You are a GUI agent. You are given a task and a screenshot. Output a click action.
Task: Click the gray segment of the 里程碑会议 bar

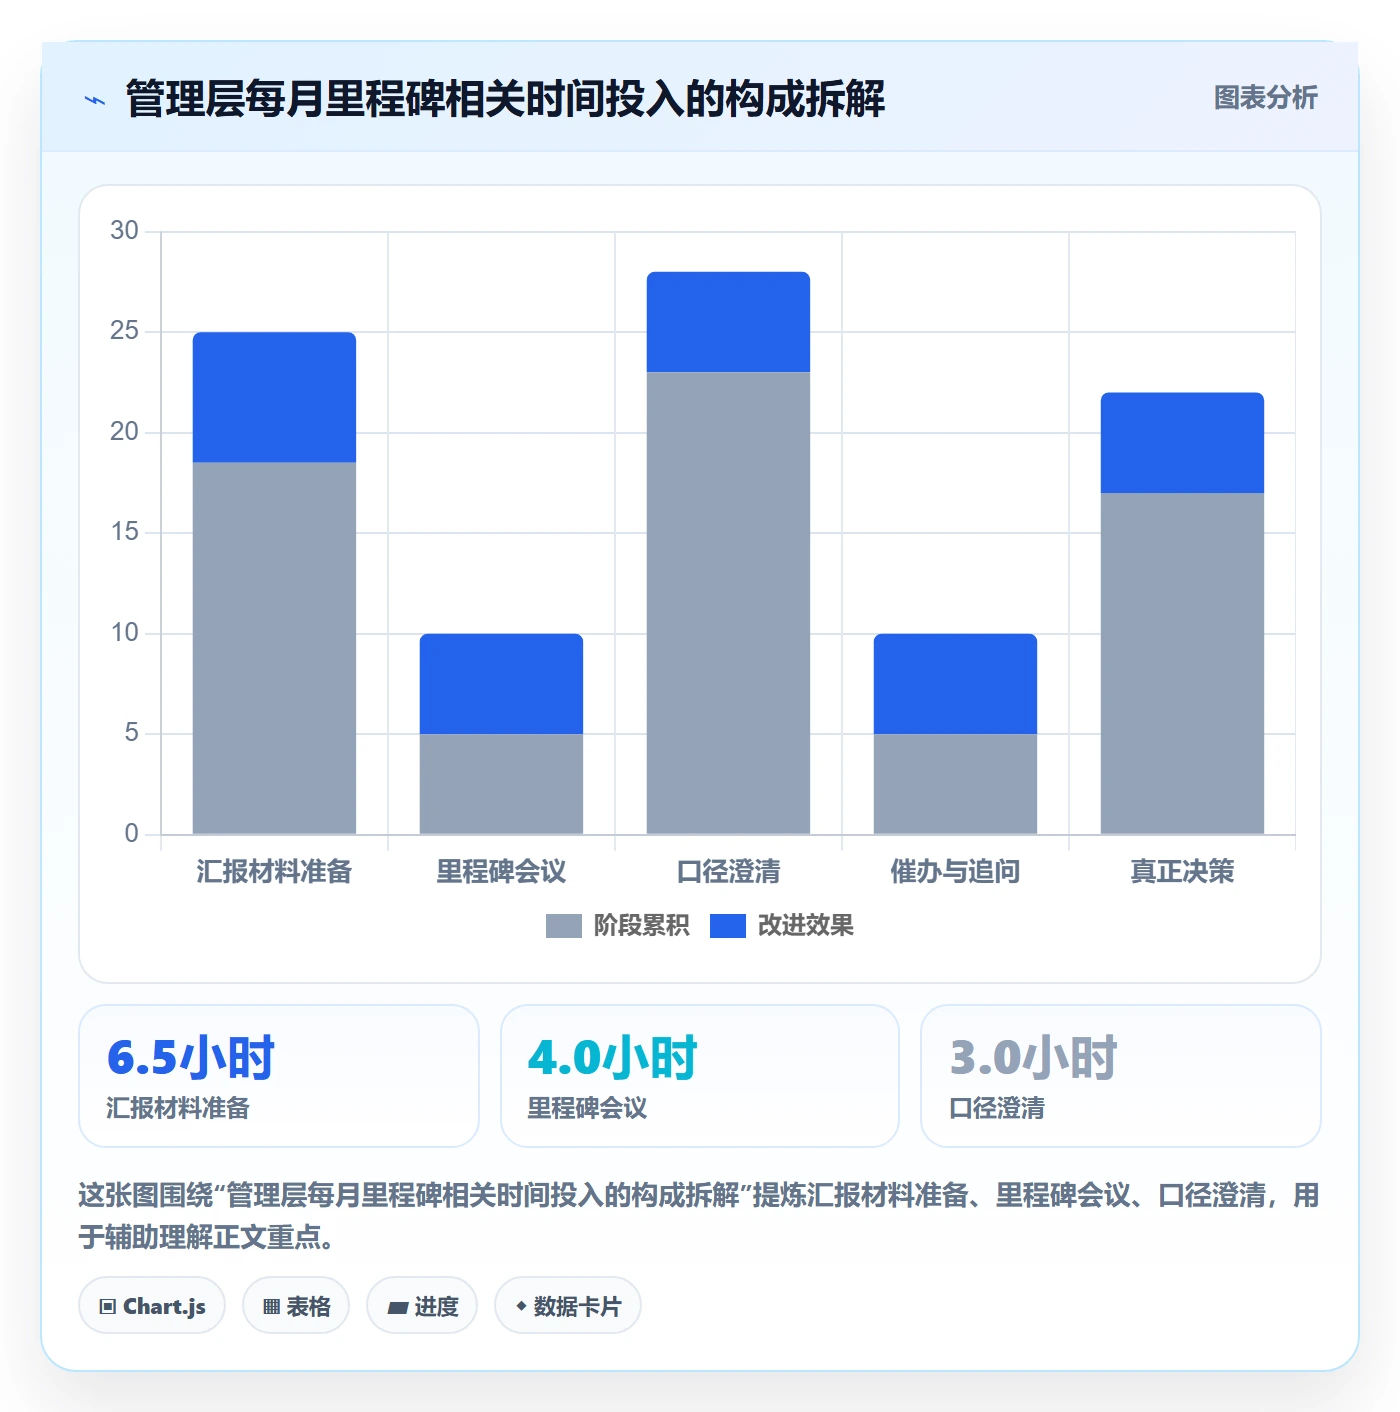click(501, 784)
